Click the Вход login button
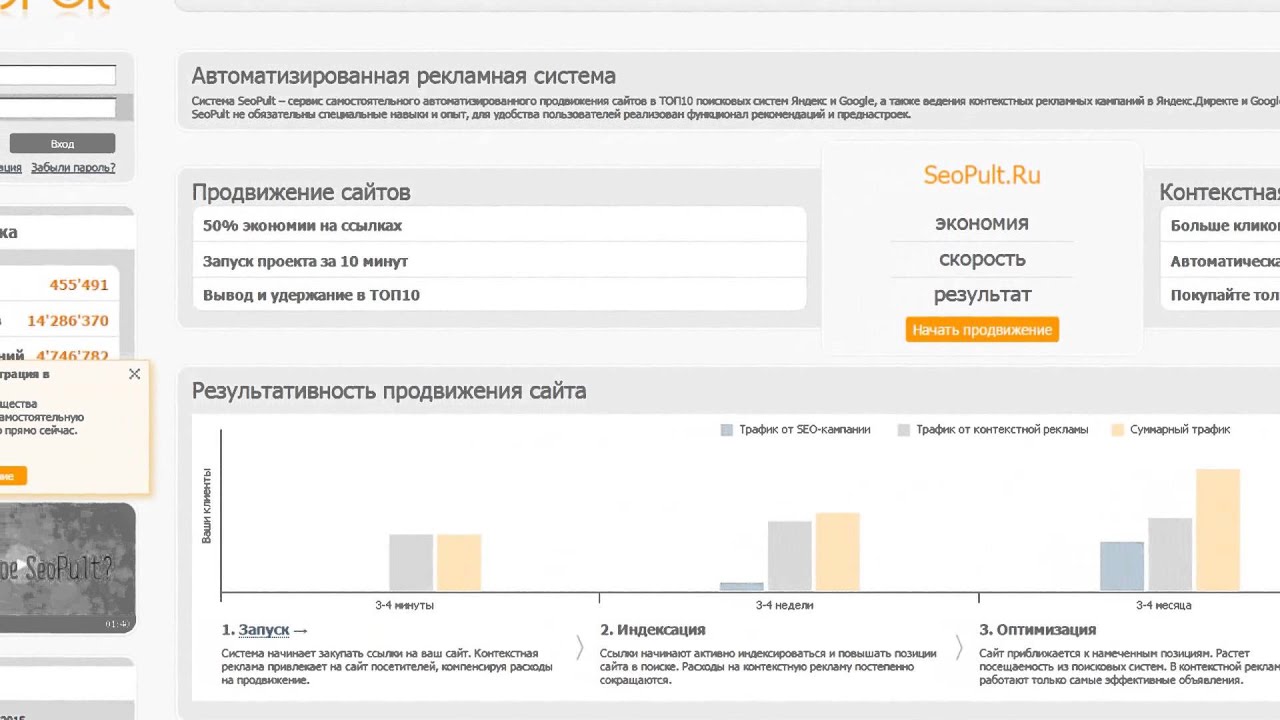 click(62, 144)
